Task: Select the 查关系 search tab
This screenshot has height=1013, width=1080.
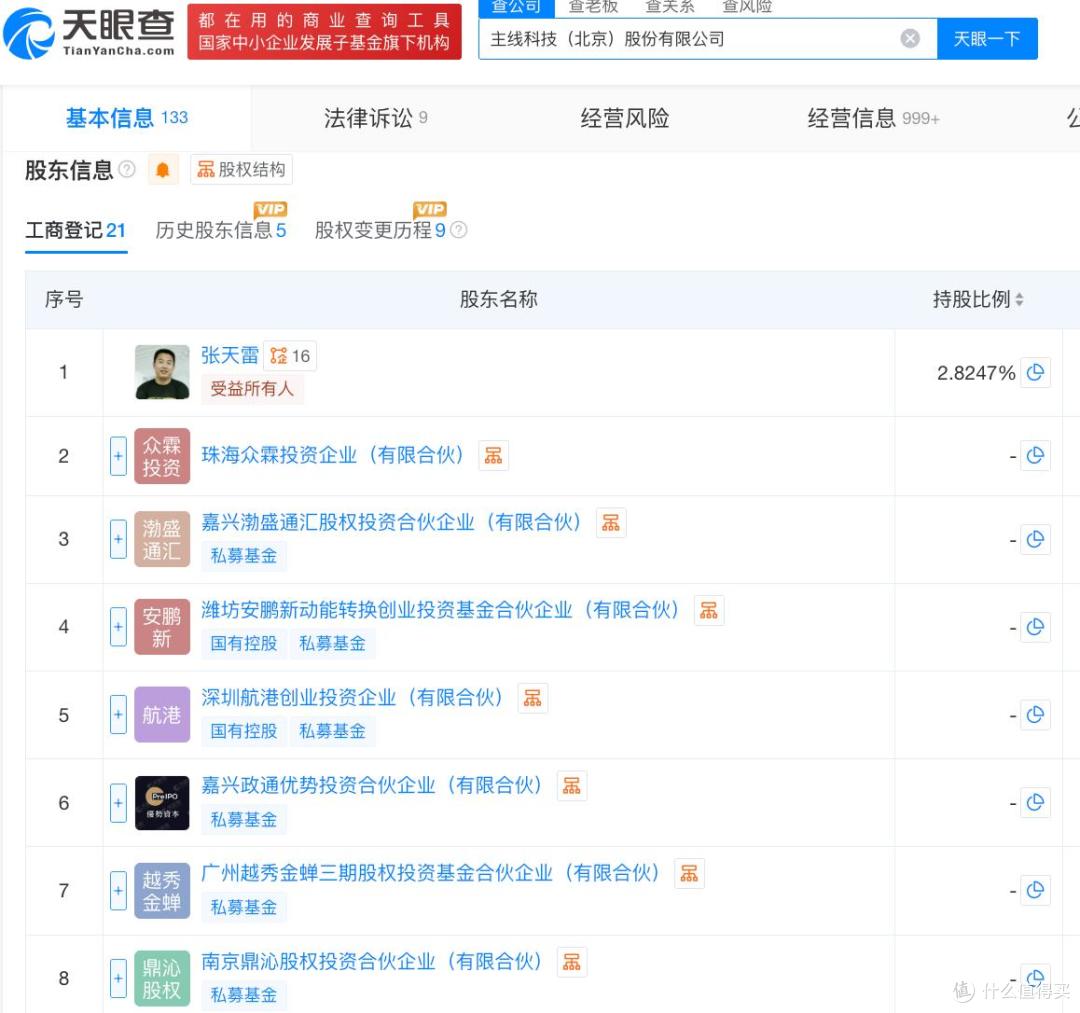Action: (669, 7)
